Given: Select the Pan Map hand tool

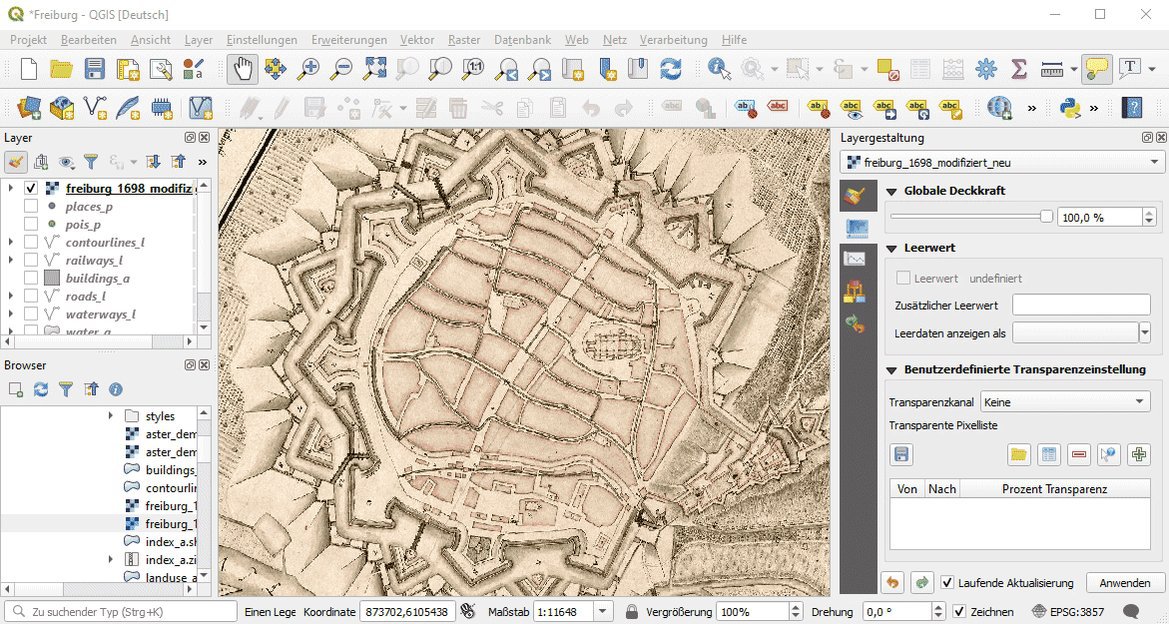Looking at the screenshot, I should click(242, 69).
